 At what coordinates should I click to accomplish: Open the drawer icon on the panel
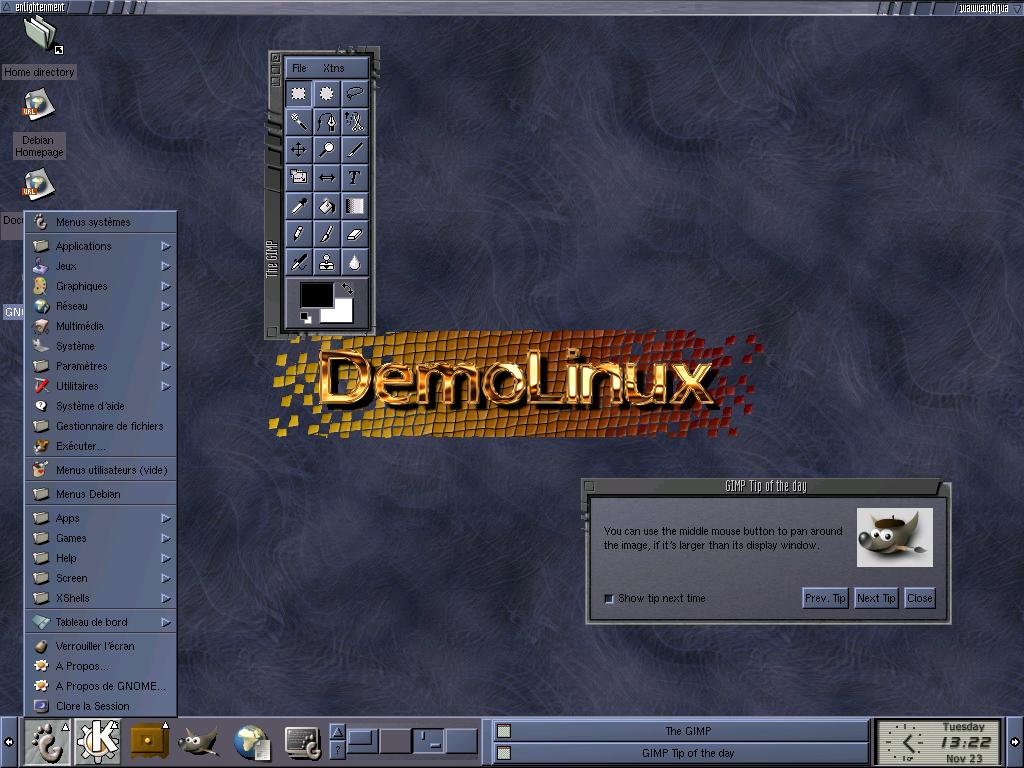(149, 742)
